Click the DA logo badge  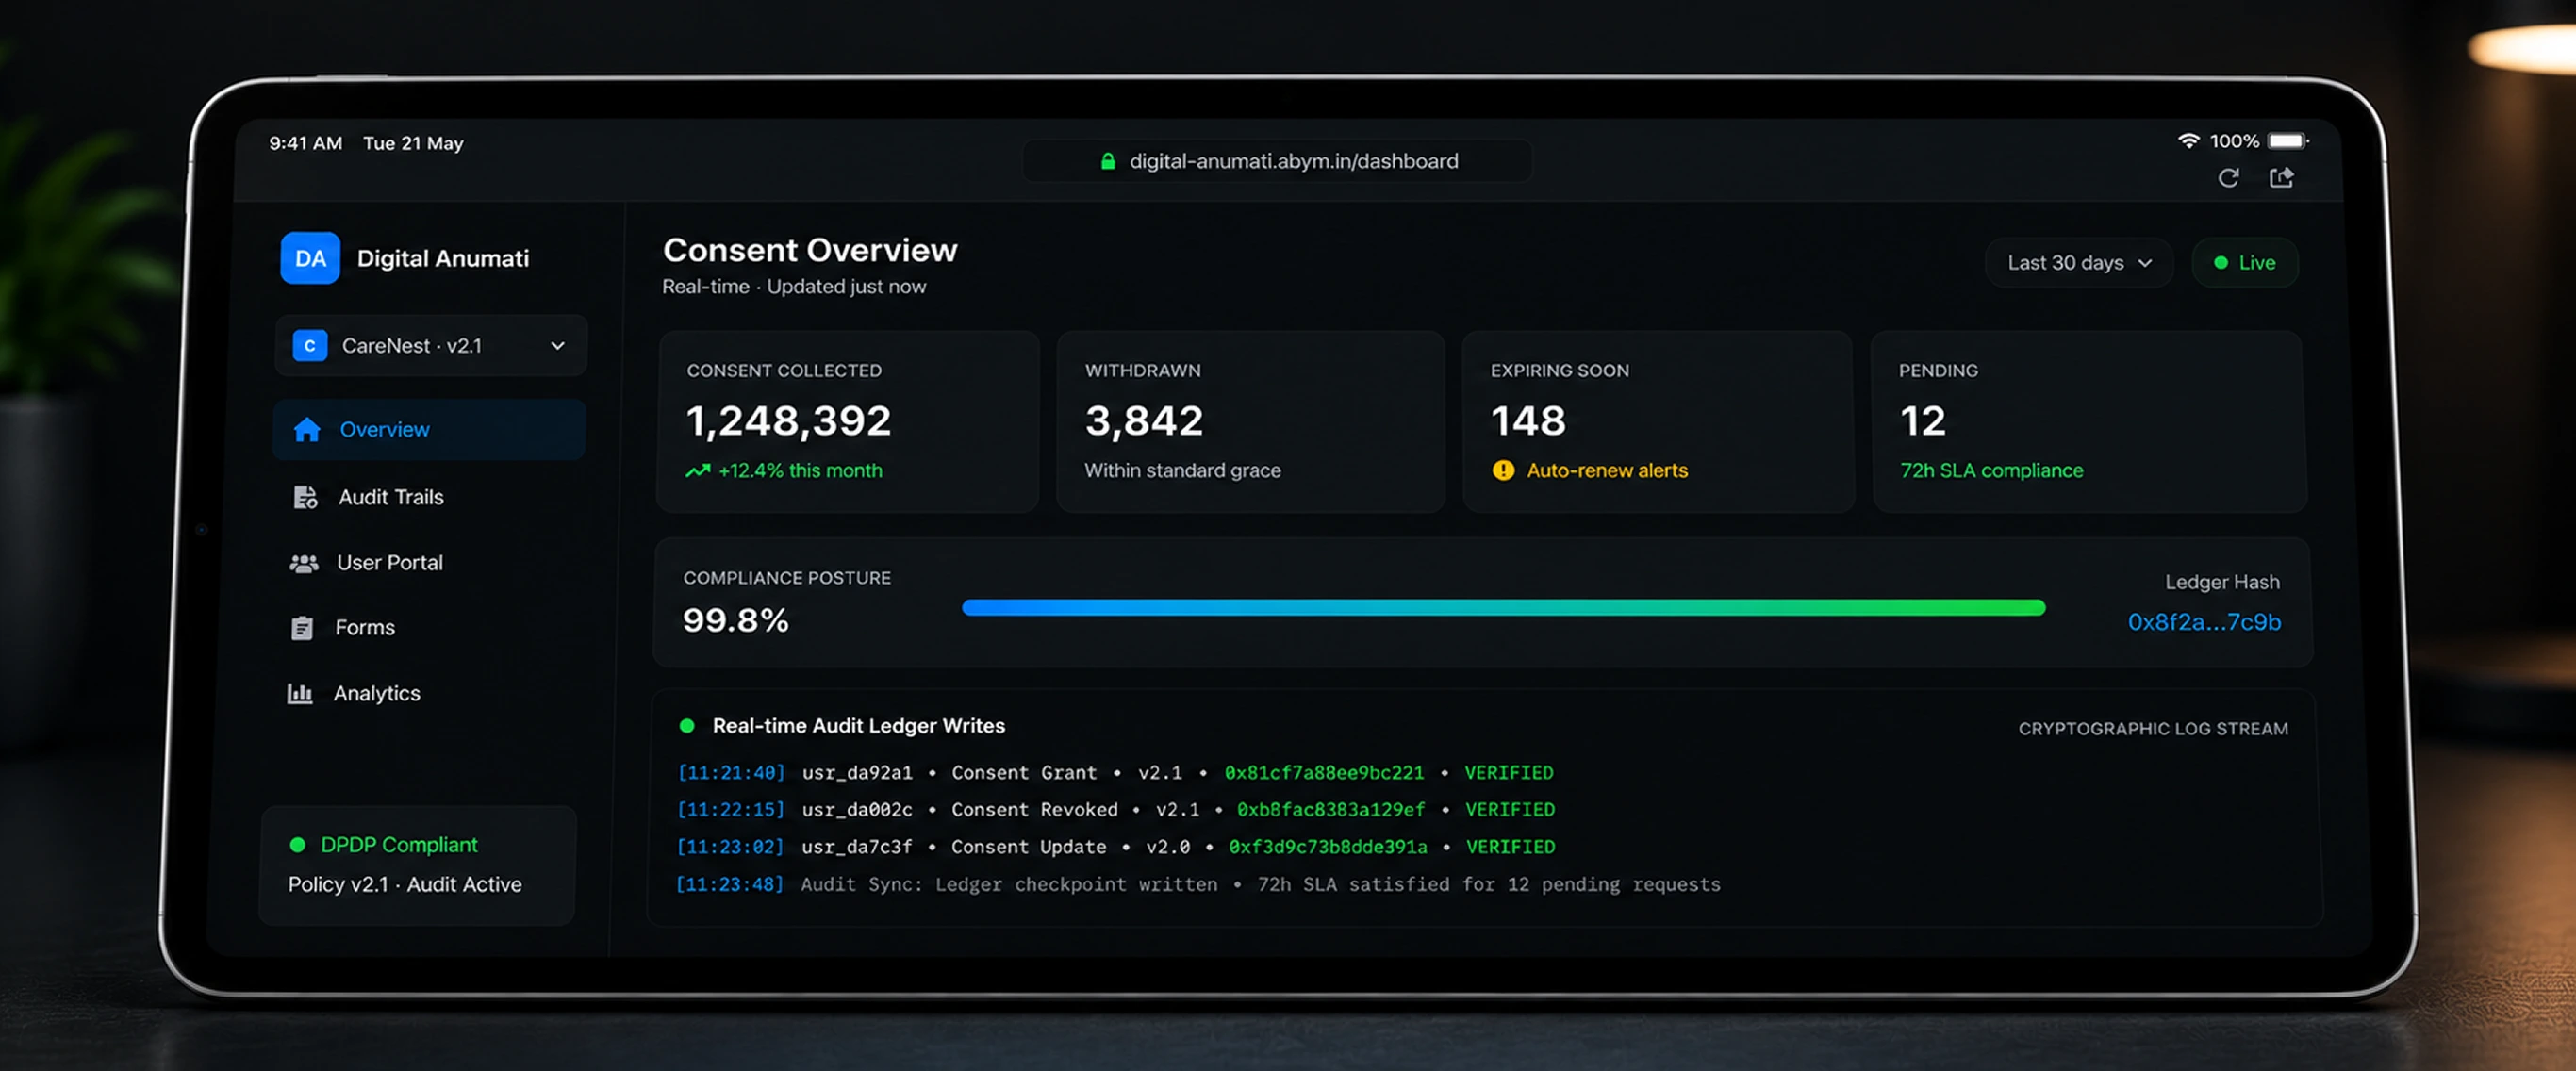(x=310, y=258)
